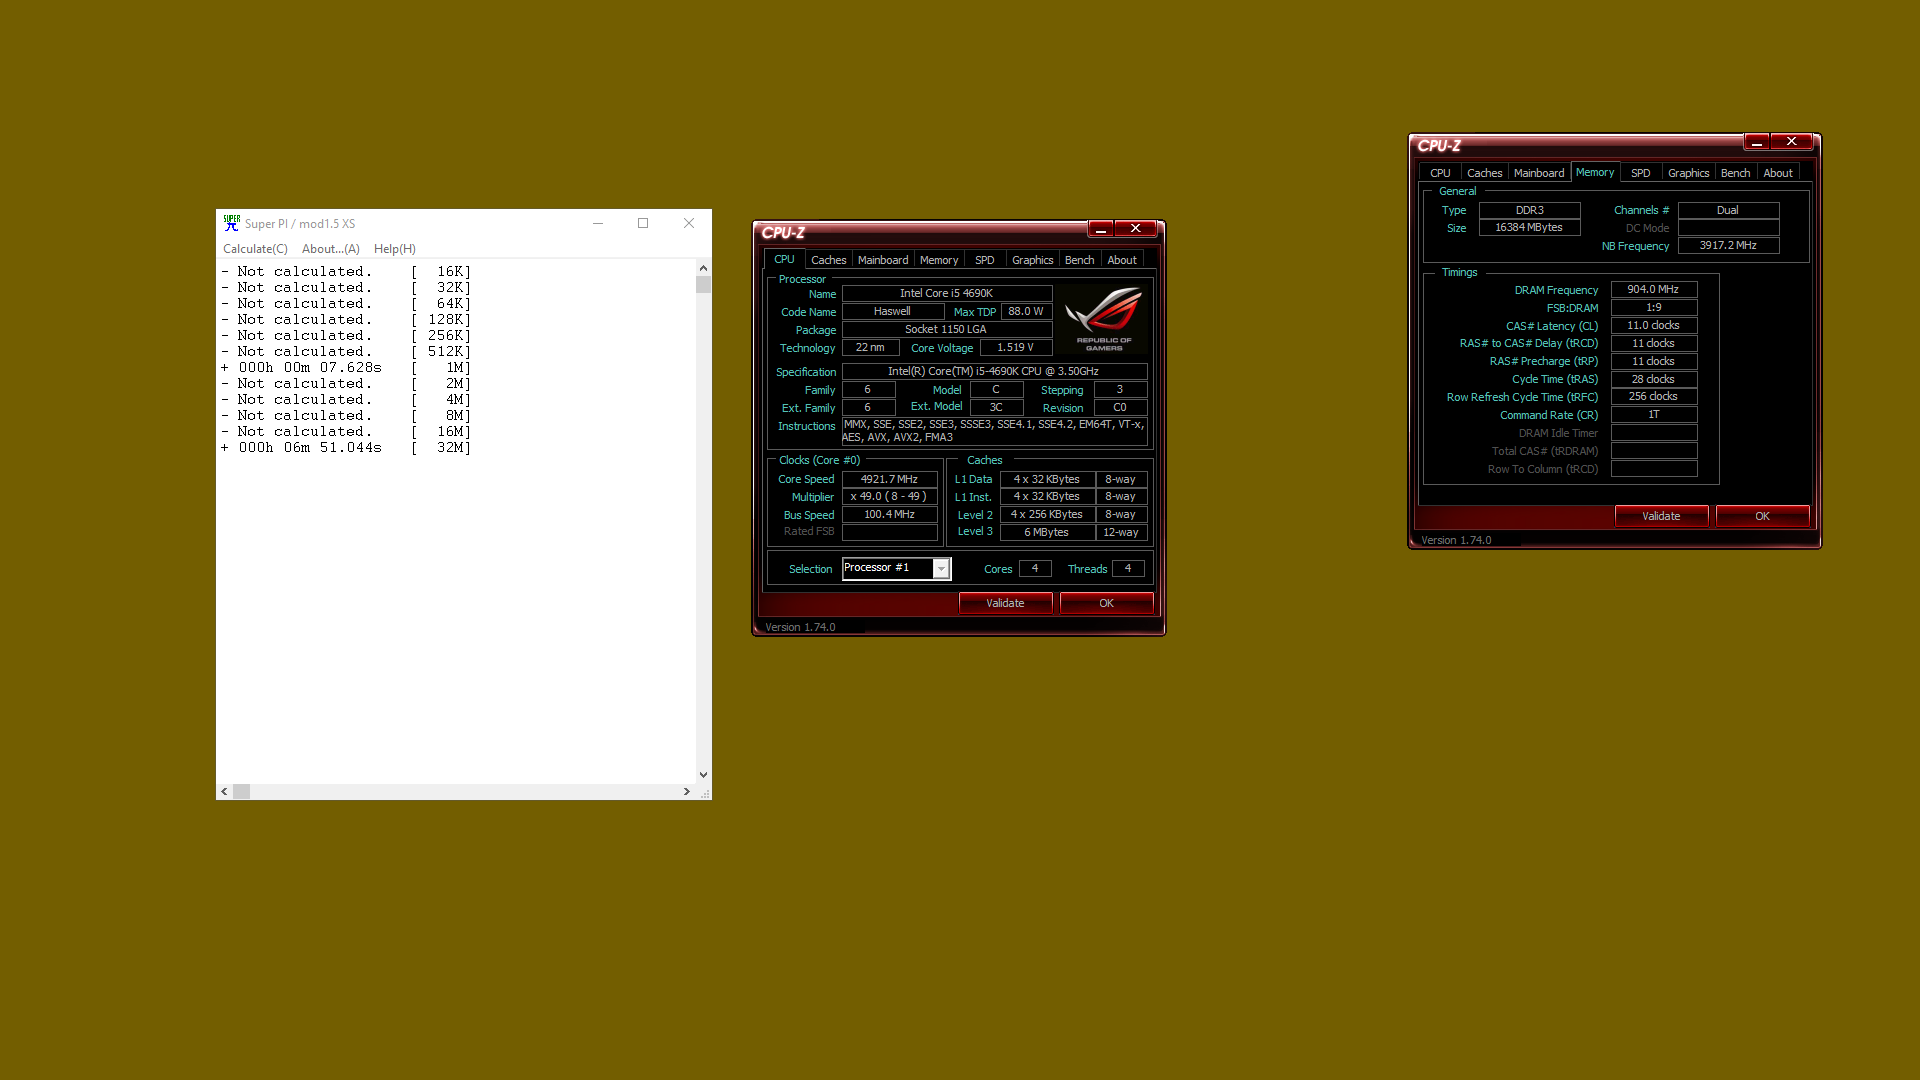This screenshot has height=1080, width=1920.
Task: Switch to Bench tab in Memory window
Action: (1736, 173)
